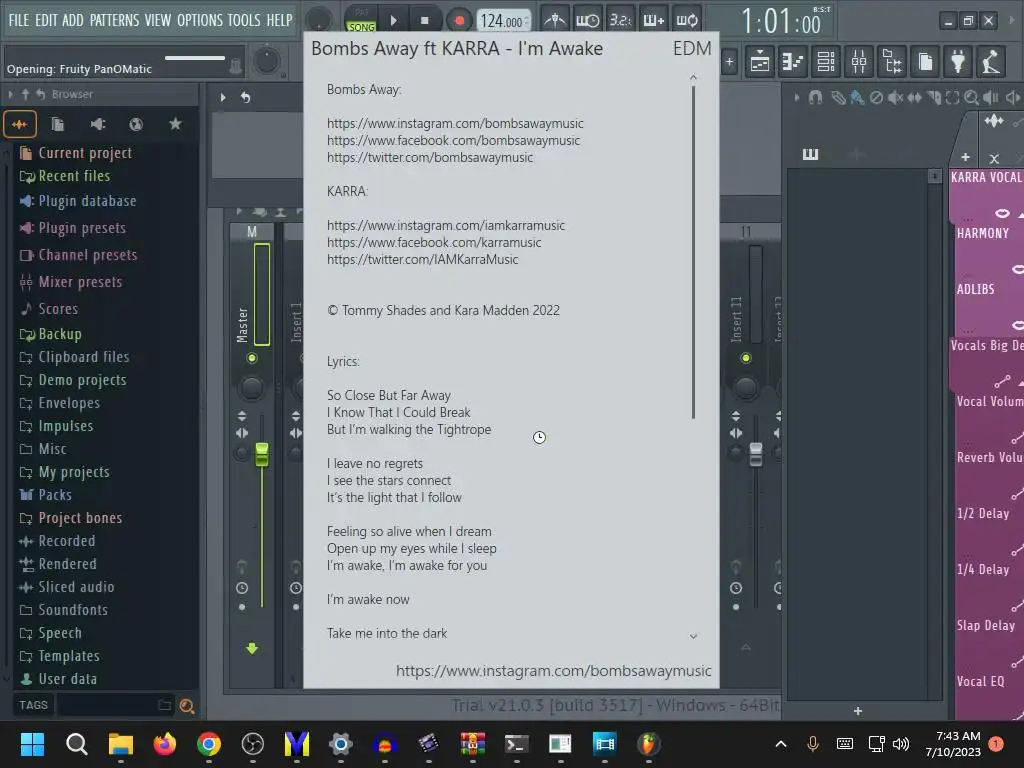Select the playlist zoom magnifier tool
1024x768 pixels.
tap(972, 98)
